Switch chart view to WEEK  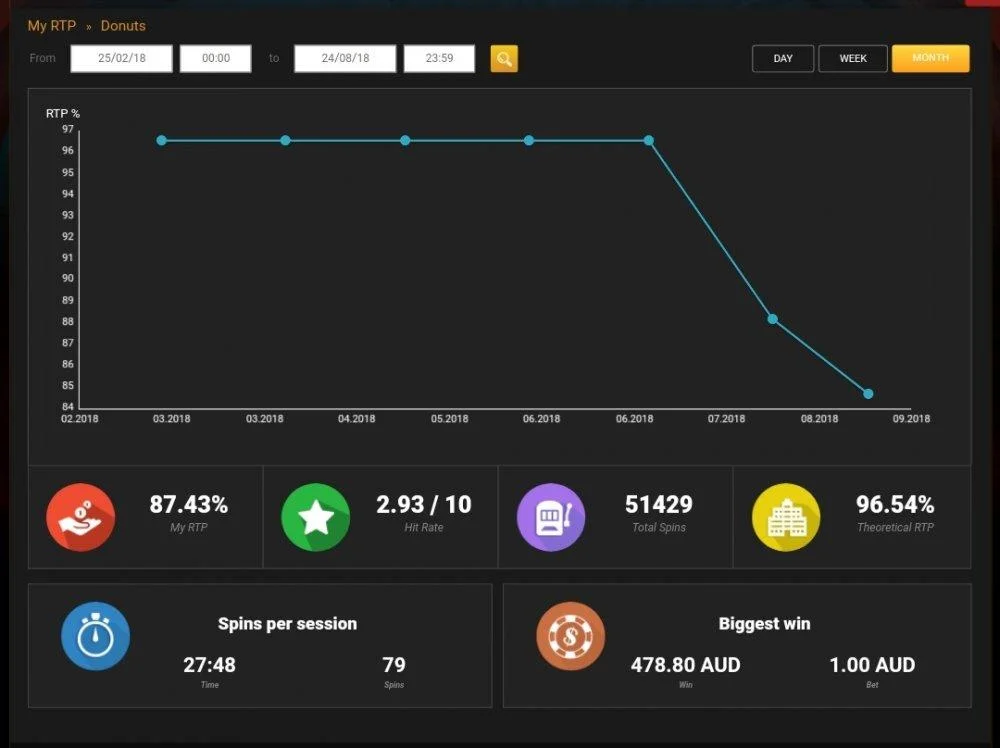(x=853, y=59)
